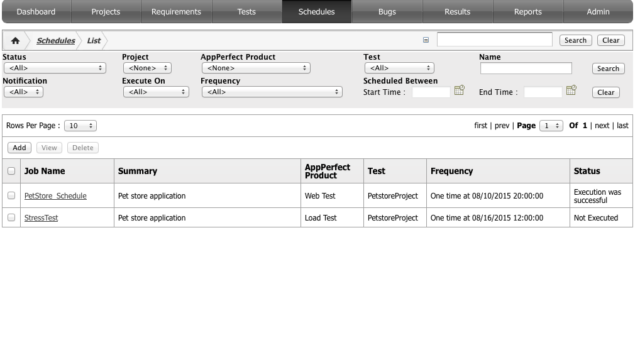Open the Page number dropdown
Viewport: 640px width, 360px height.
551,126
